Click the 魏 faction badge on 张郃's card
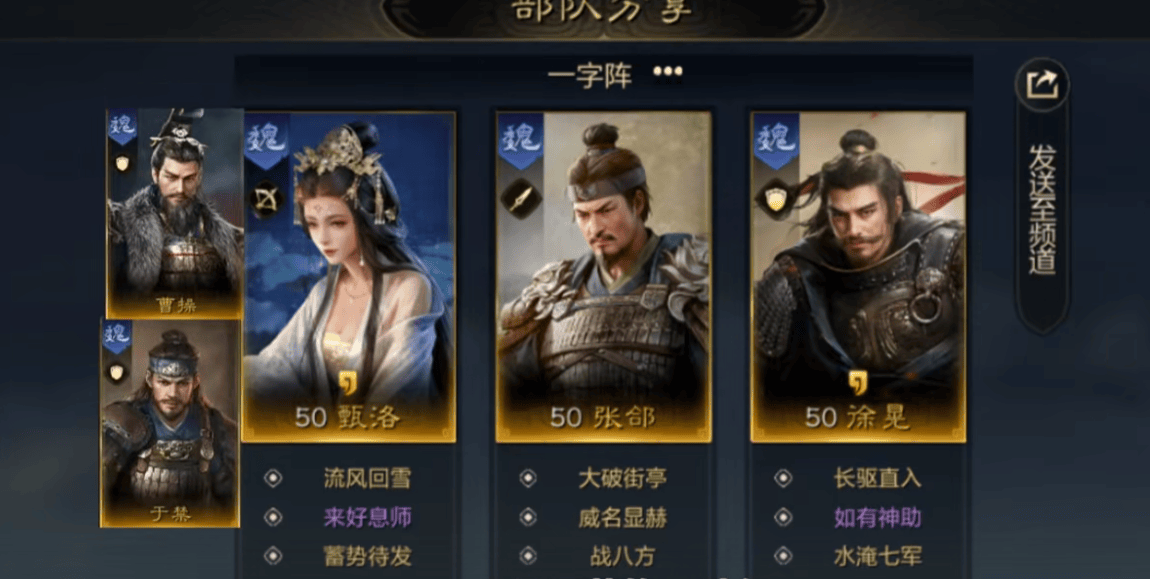Viewport: 1150px width, 579px height. (x=521, y=141)
